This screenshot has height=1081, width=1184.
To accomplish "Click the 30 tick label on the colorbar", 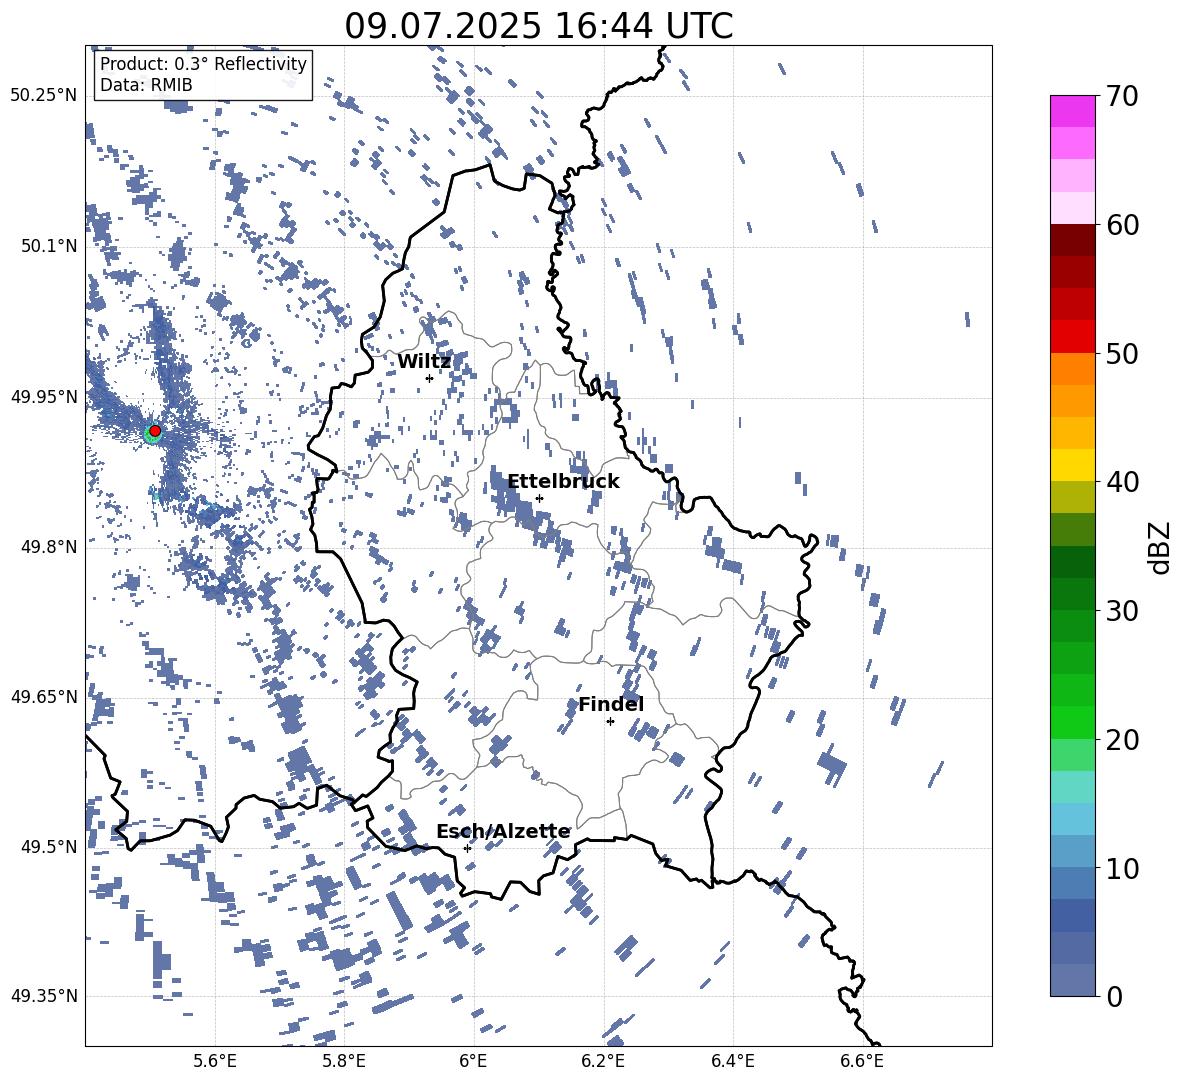I will 1122,611.
